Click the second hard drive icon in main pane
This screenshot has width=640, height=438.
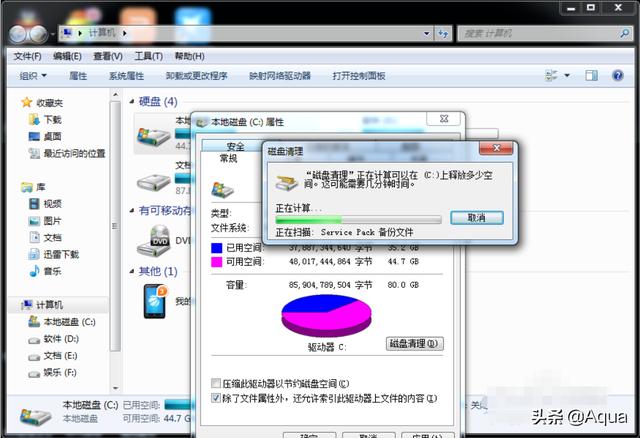[x=153, y=182]
